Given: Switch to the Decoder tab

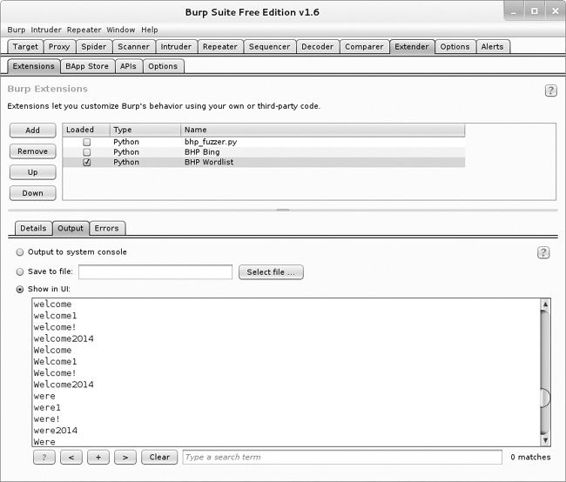Looking at the screenshot, I should [x=318, y=47].
